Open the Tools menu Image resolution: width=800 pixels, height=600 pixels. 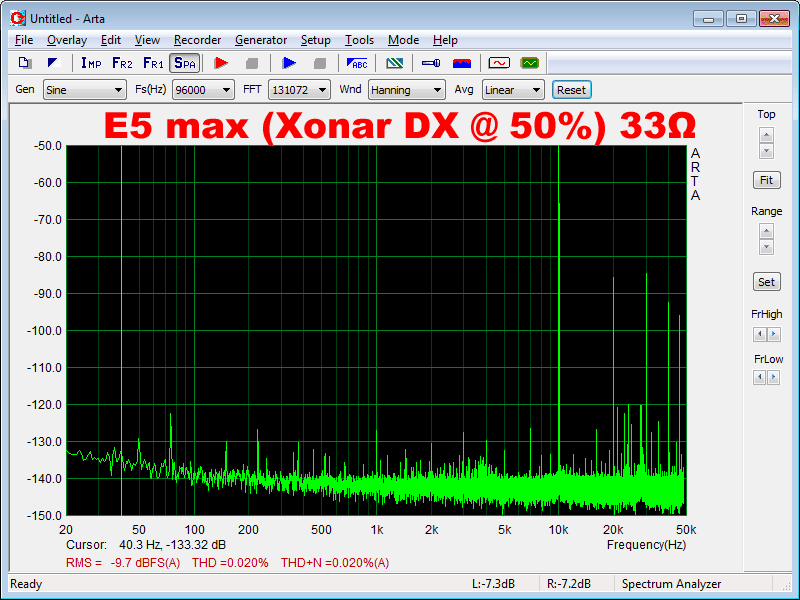click(x=359, y=40)
